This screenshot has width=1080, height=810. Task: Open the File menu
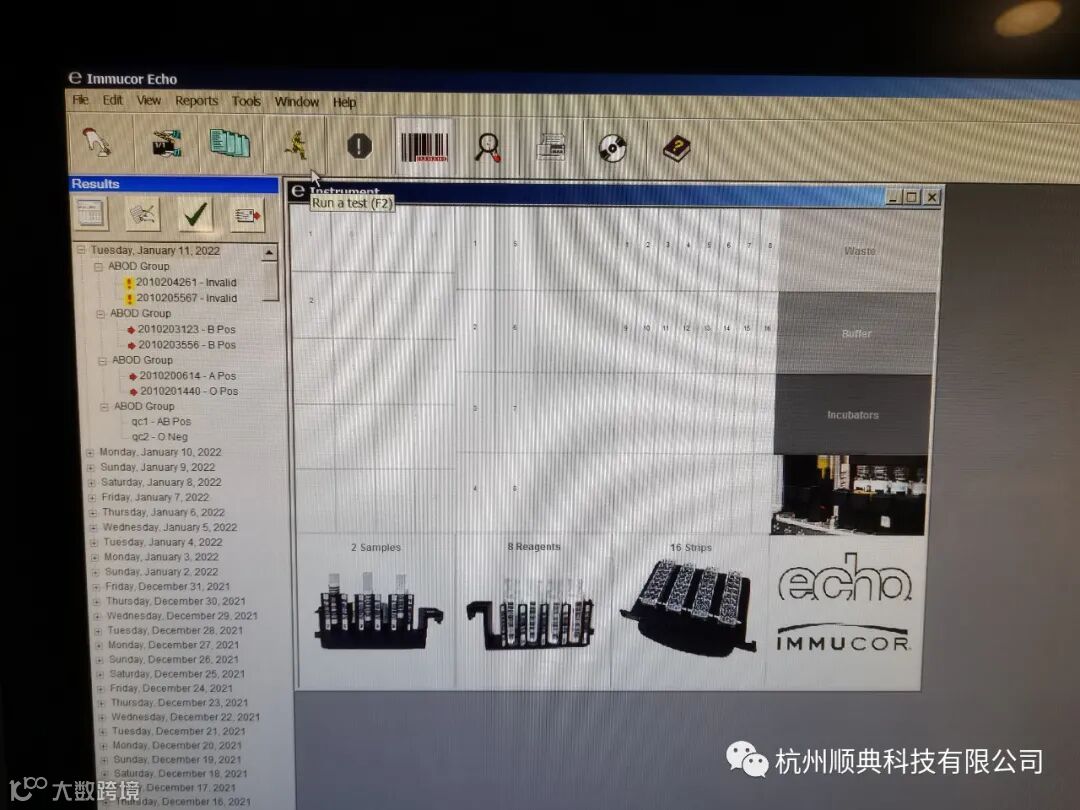coord(81,100)
